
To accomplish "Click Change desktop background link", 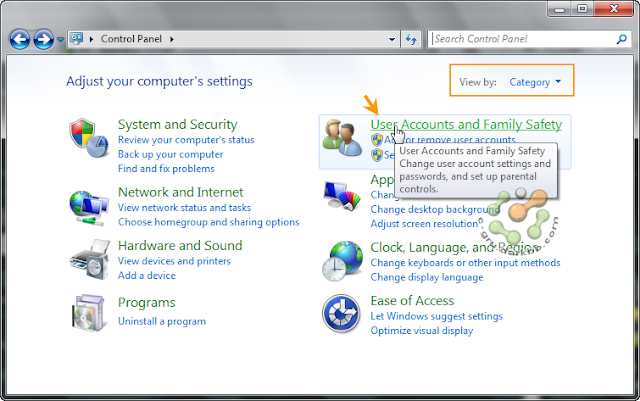I will [435, 209].
